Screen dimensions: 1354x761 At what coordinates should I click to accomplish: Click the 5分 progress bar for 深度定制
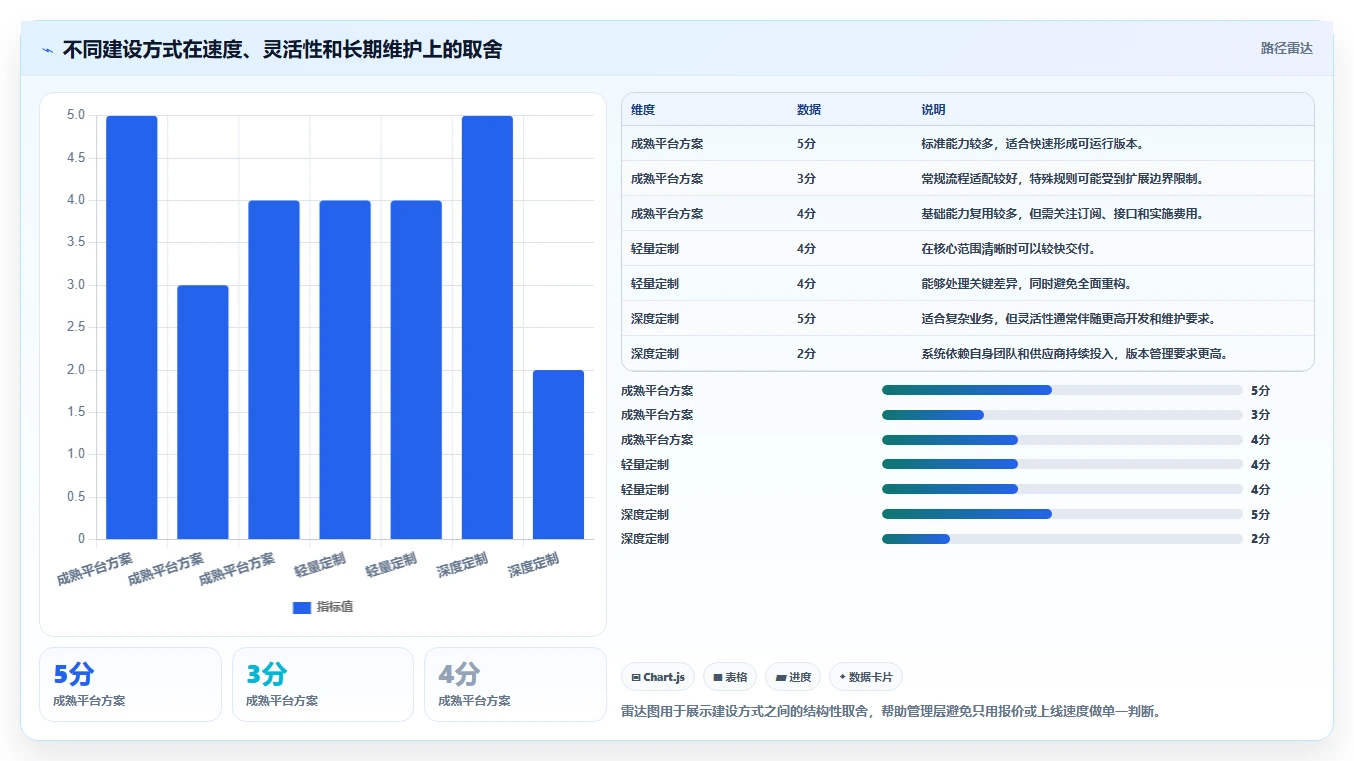coord(1062,514)
